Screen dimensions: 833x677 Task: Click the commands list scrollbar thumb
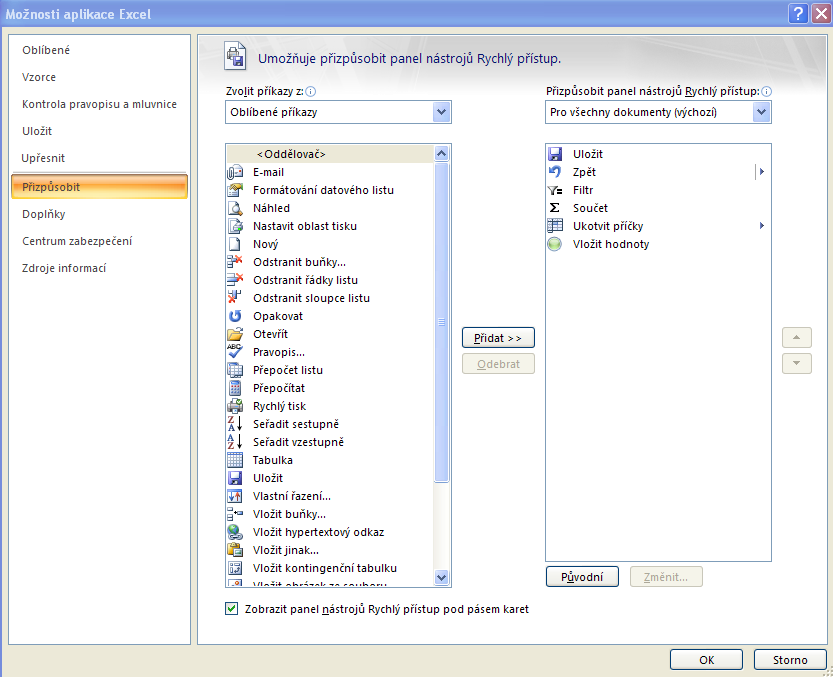441,322
